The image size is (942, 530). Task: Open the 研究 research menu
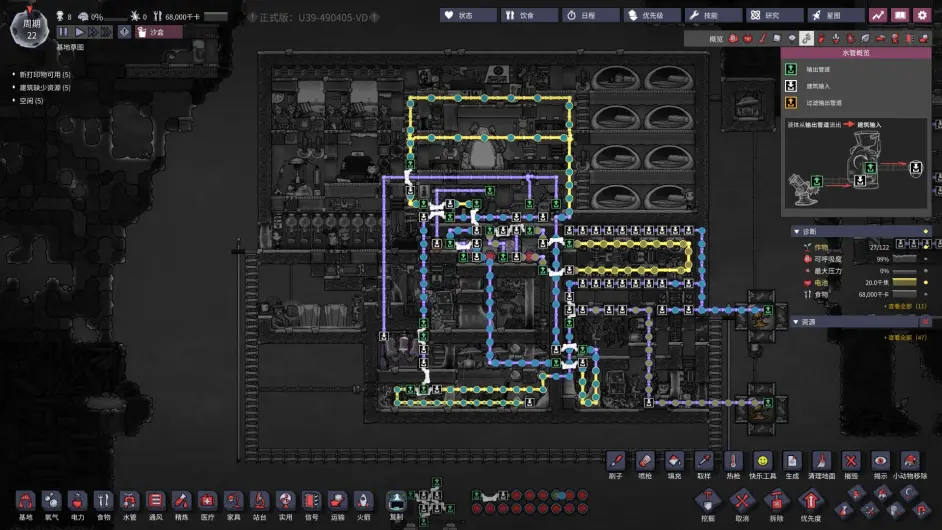click(774, 16)
